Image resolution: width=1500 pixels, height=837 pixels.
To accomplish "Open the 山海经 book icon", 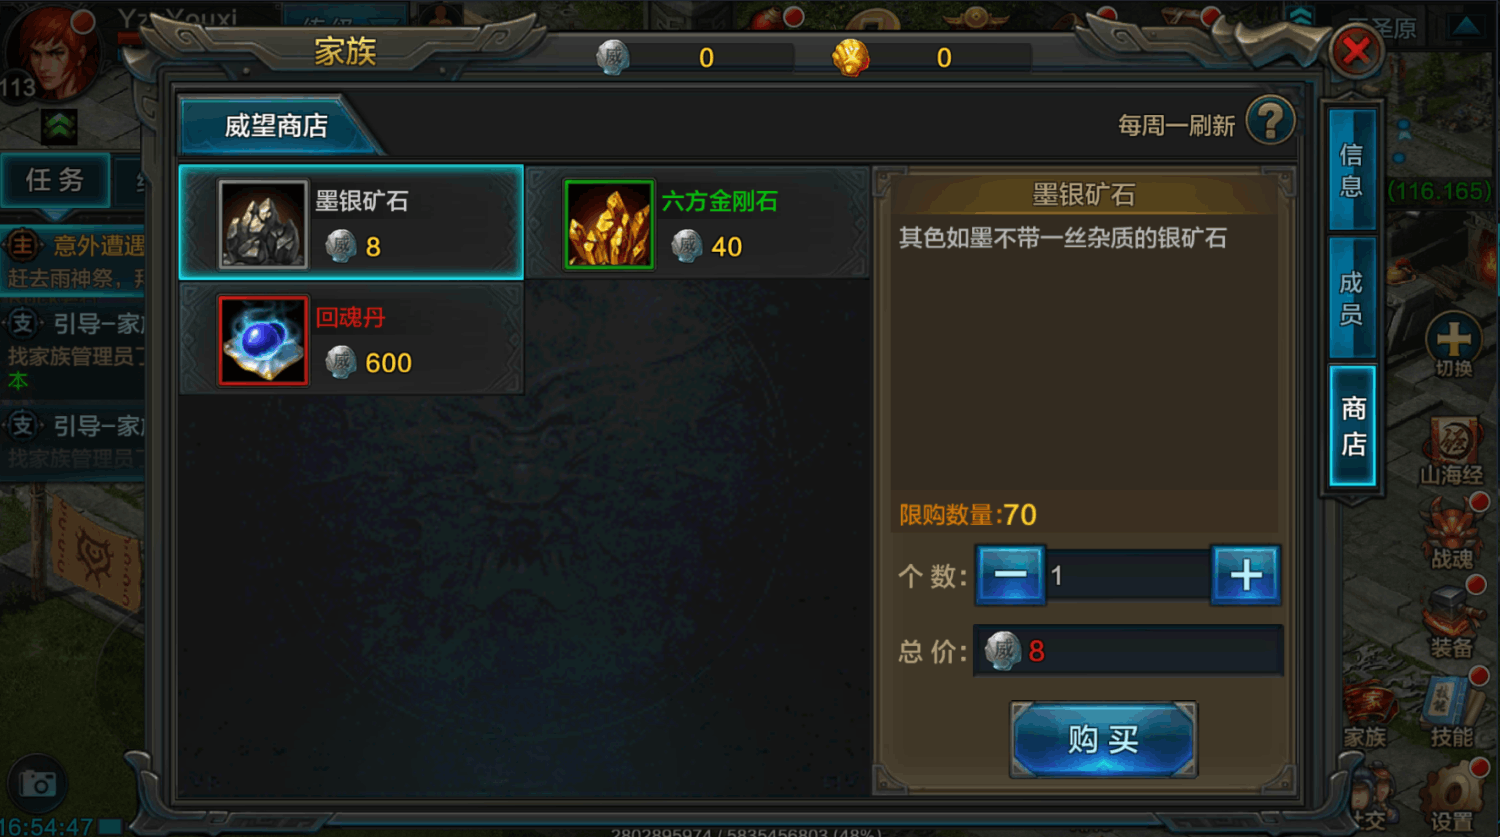I will click(x=1452, y=449).
